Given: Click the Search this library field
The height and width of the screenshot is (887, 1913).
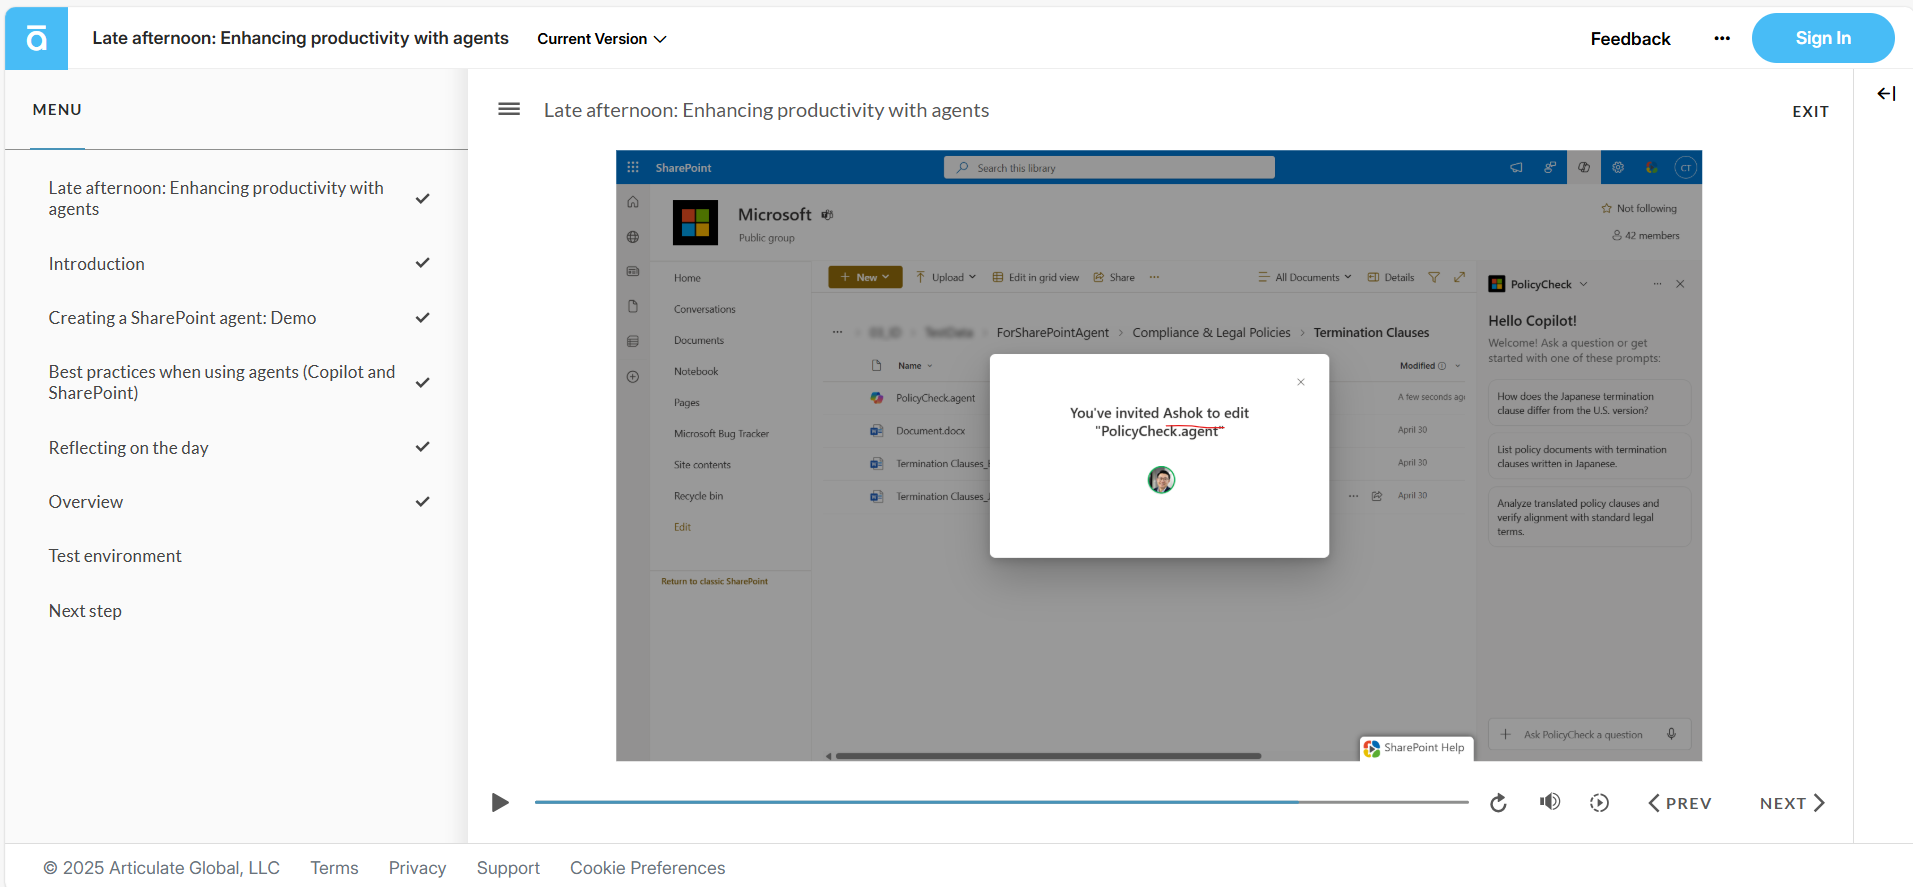Looking at the screenshot, I should pyautogui.click(x=1109, y=167).
